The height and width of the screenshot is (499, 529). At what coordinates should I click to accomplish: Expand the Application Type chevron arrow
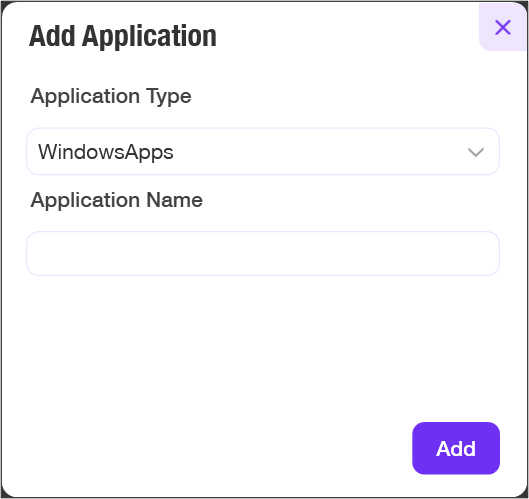[x=476, y=152]
